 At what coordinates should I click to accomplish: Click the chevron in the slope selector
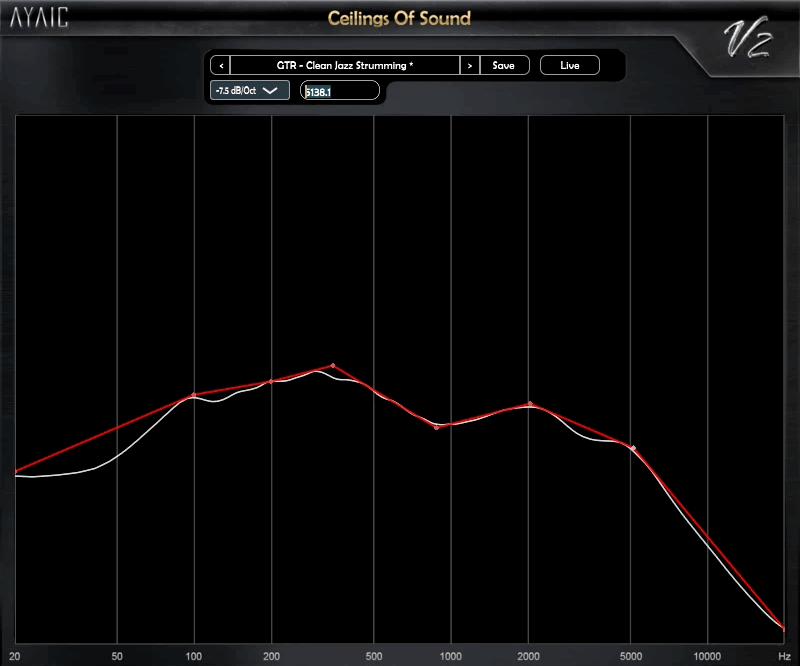tap(270, 90)
